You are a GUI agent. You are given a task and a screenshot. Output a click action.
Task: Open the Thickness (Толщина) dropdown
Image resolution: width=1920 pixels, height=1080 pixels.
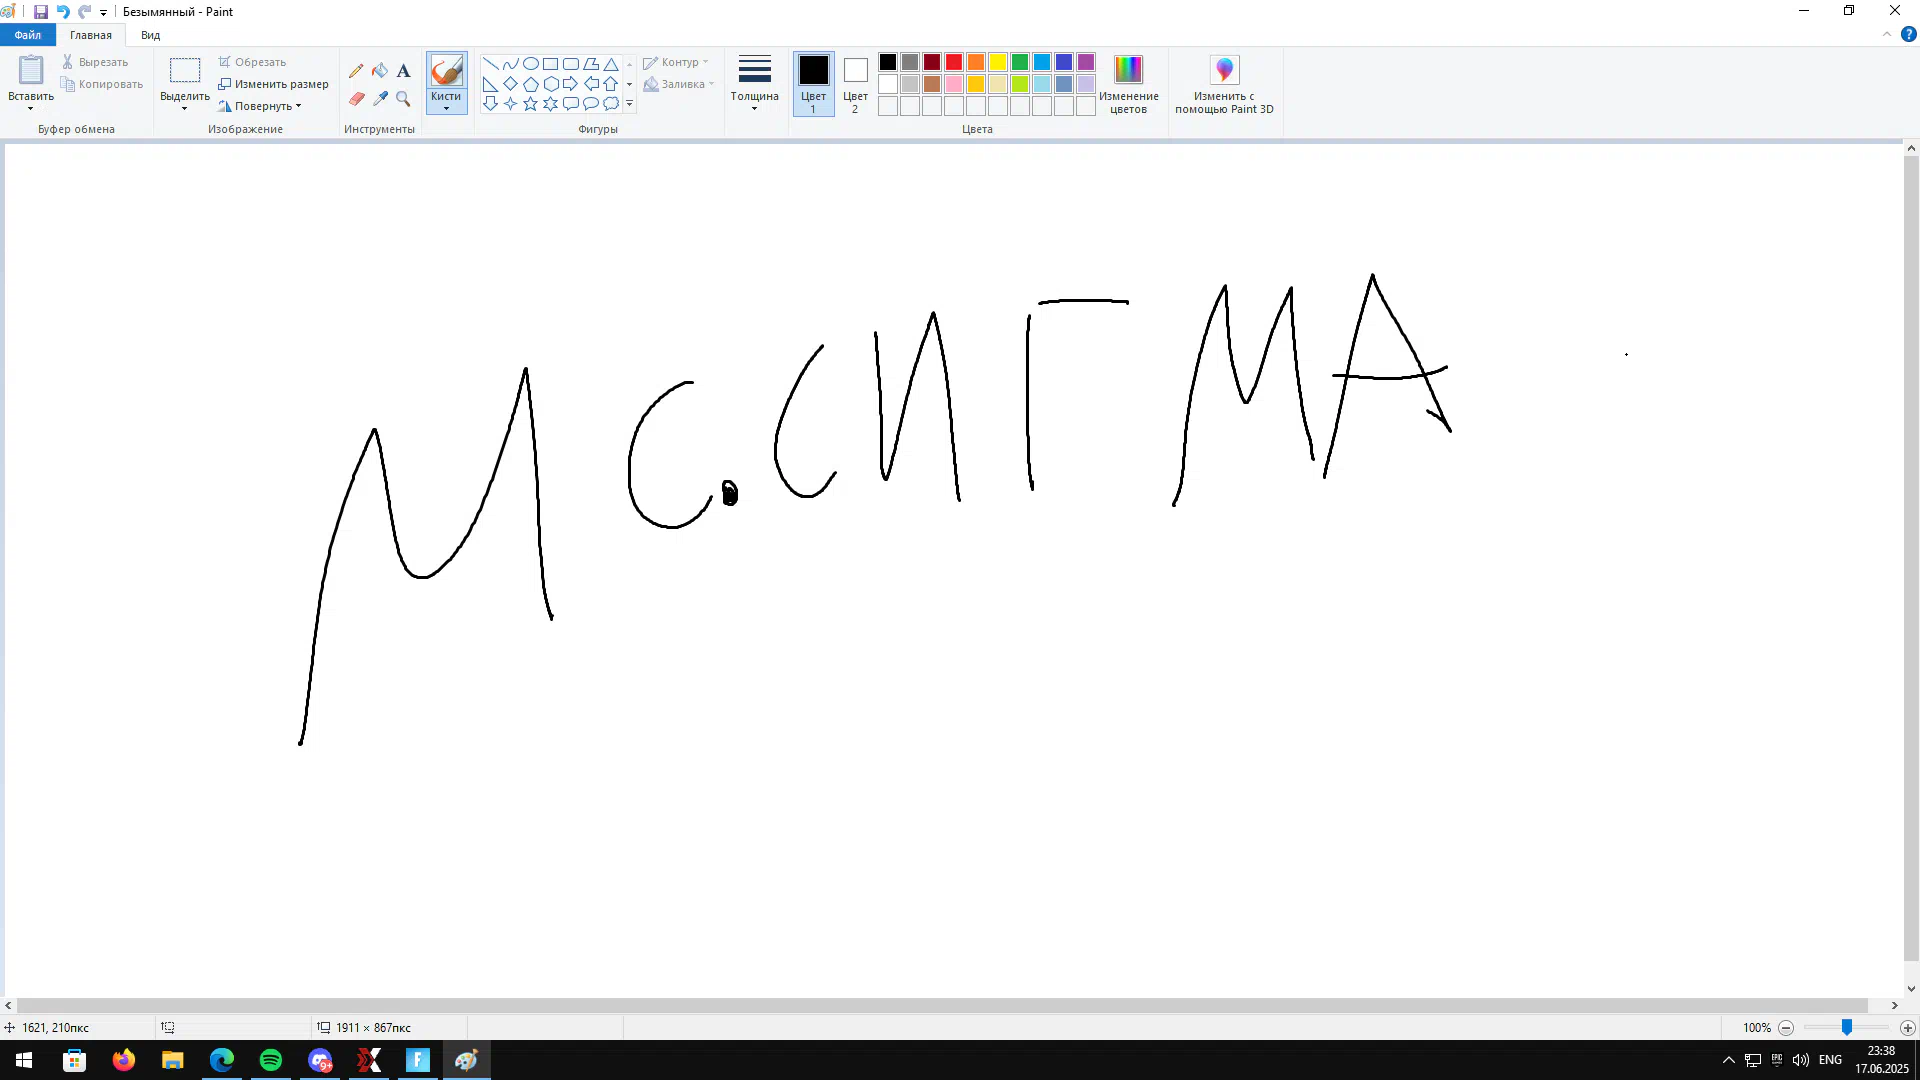coord(754,84)
